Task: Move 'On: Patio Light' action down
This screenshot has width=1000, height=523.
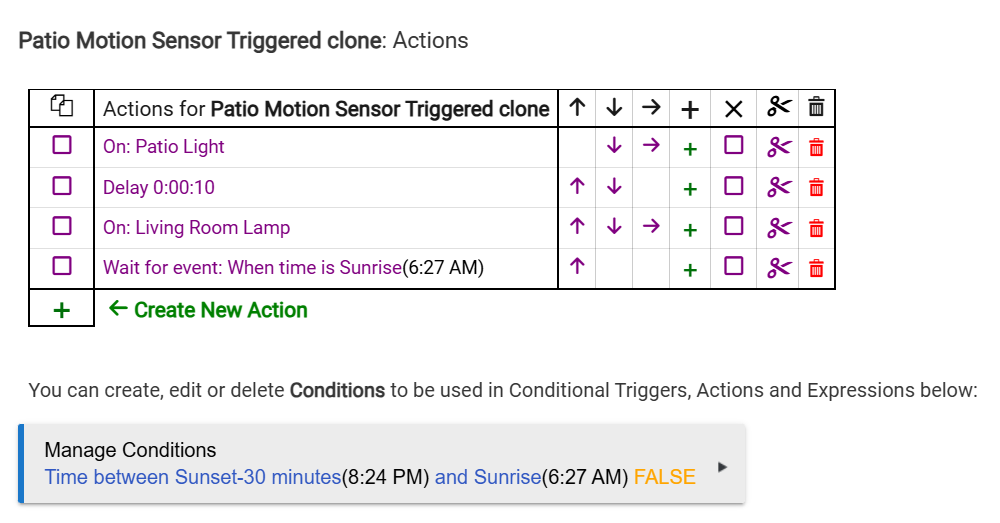Action: 614,146
